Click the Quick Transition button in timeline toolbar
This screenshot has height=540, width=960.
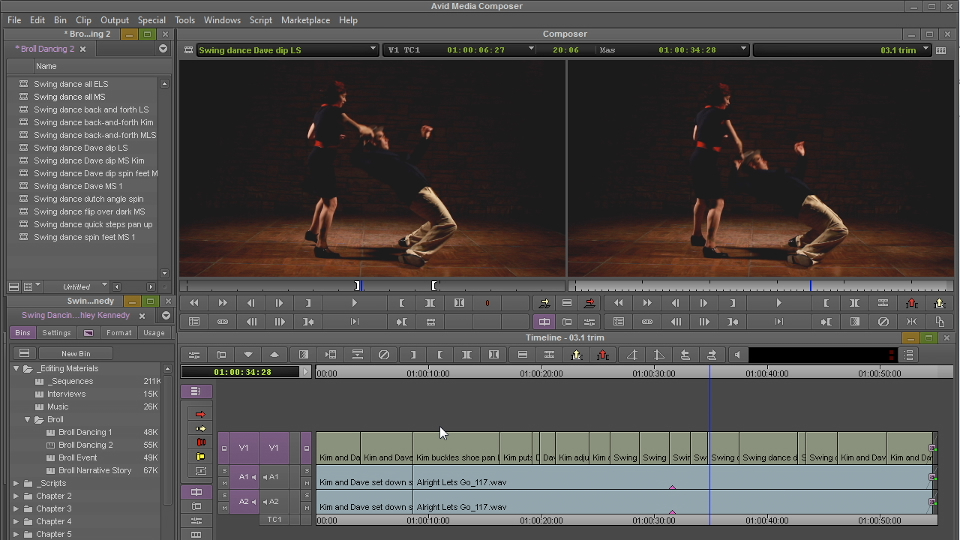tap(303, 355)
